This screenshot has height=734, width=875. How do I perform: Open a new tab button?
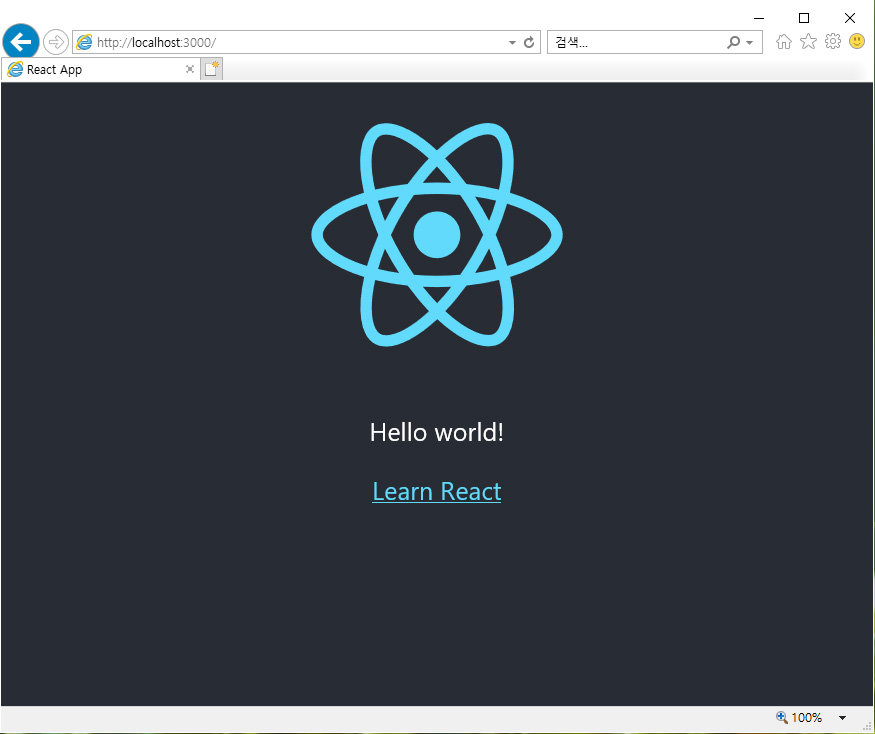(x=211, y=69)
